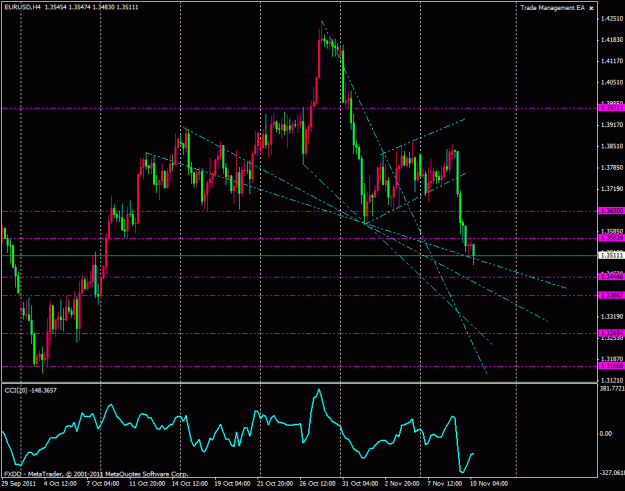
Task: Select the 1.32684 horizontal line price tag
Action: tap(612, 333)
